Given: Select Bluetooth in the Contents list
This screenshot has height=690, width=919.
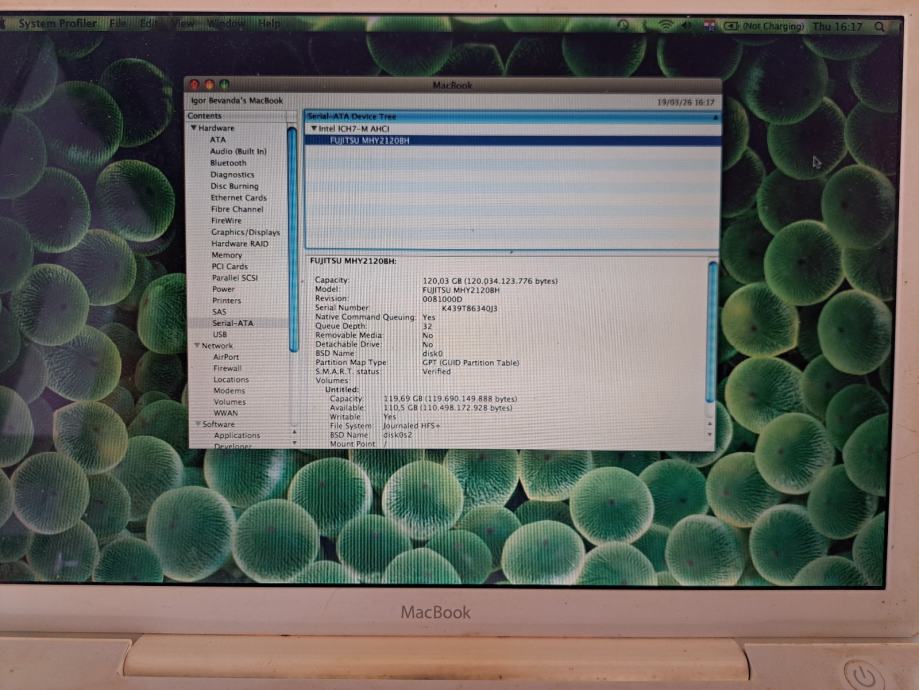Looking at the screenshot, I should pyautogui.click(x=228, y=163).
